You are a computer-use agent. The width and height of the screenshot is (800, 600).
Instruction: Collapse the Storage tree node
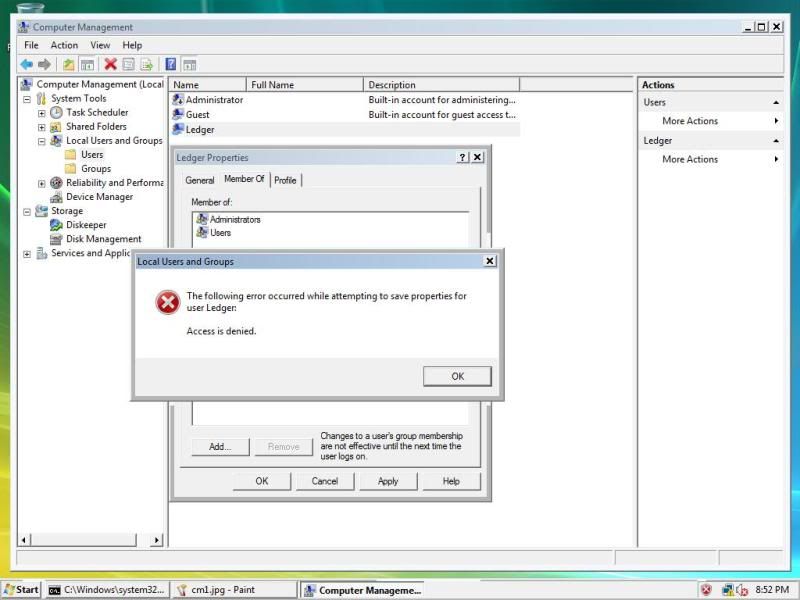pos(27,212)
